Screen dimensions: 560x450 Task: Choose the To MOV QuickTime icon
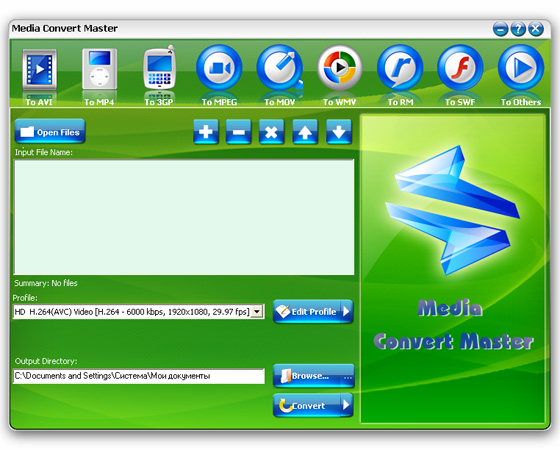point(280,68)
